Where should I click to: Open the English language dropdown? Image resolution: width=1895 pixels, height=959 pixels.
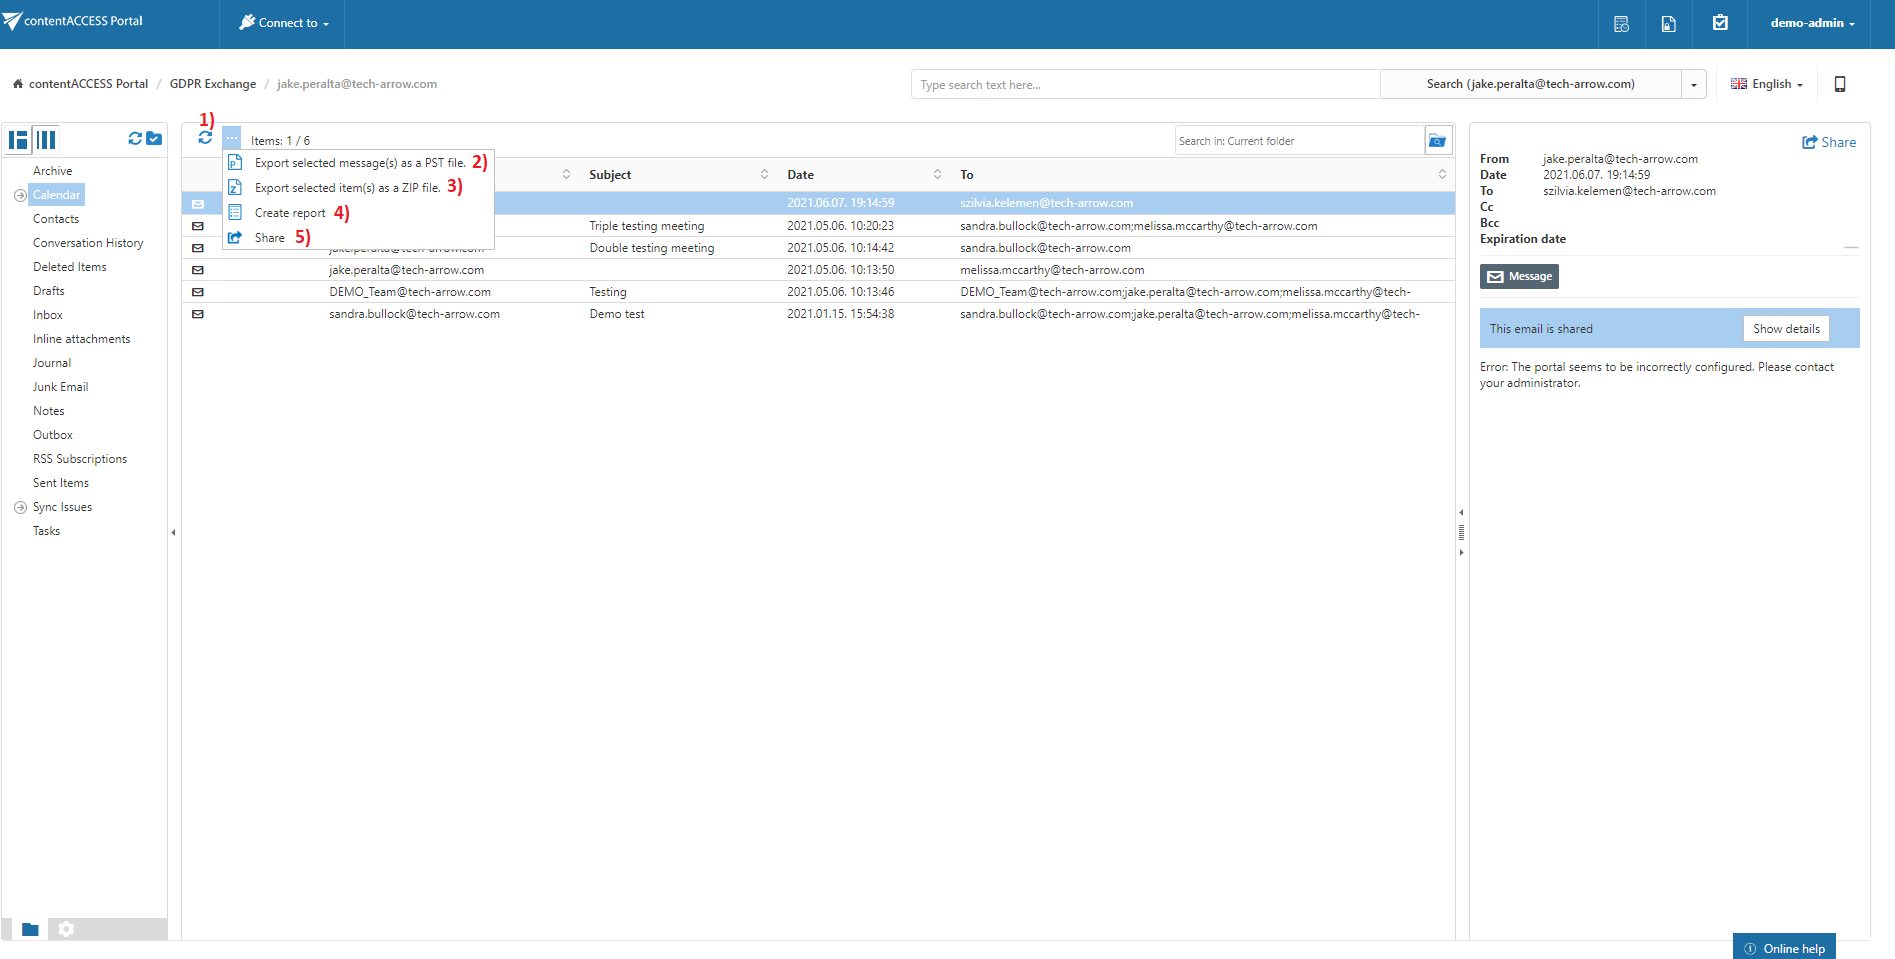point(1767,84)
